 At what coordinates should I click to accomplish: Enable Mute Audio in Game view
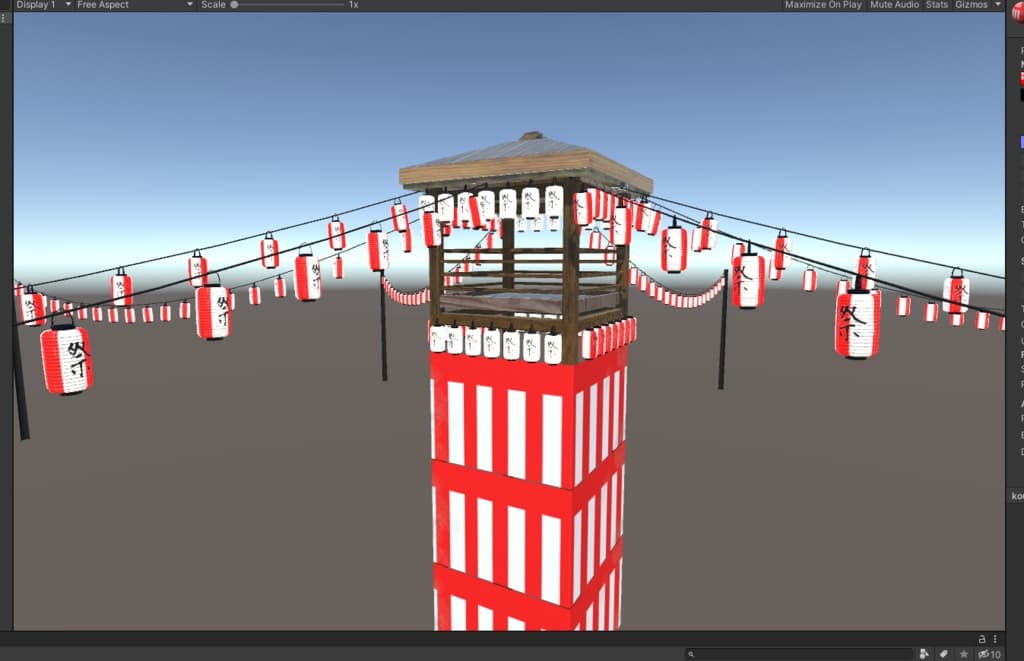894,5
